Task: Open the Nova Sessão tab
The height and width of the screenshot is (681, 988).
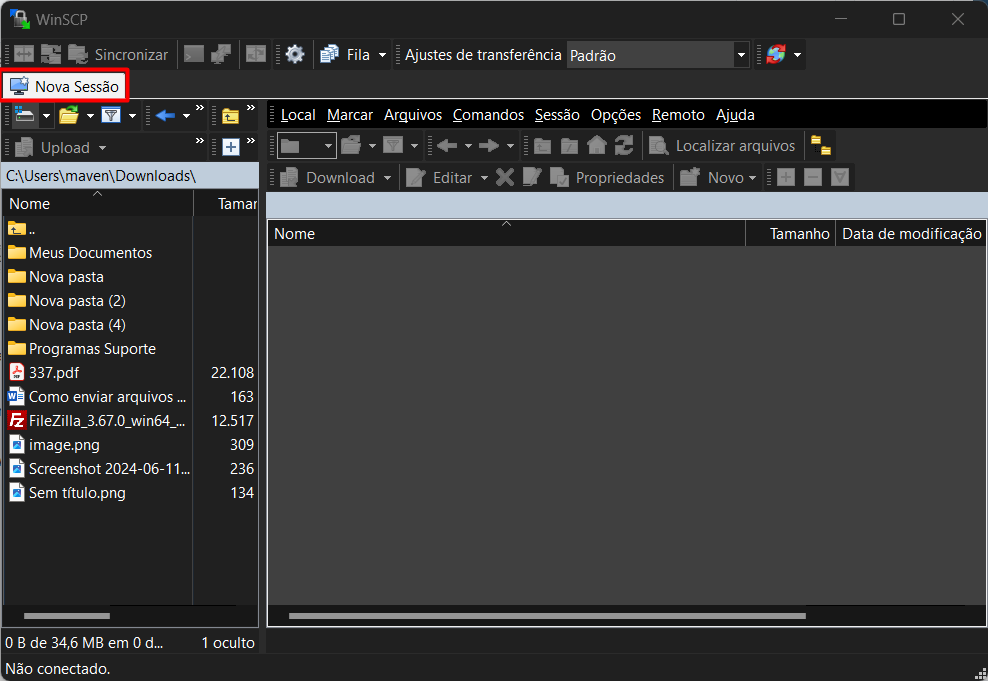Action: click(65, 86)
